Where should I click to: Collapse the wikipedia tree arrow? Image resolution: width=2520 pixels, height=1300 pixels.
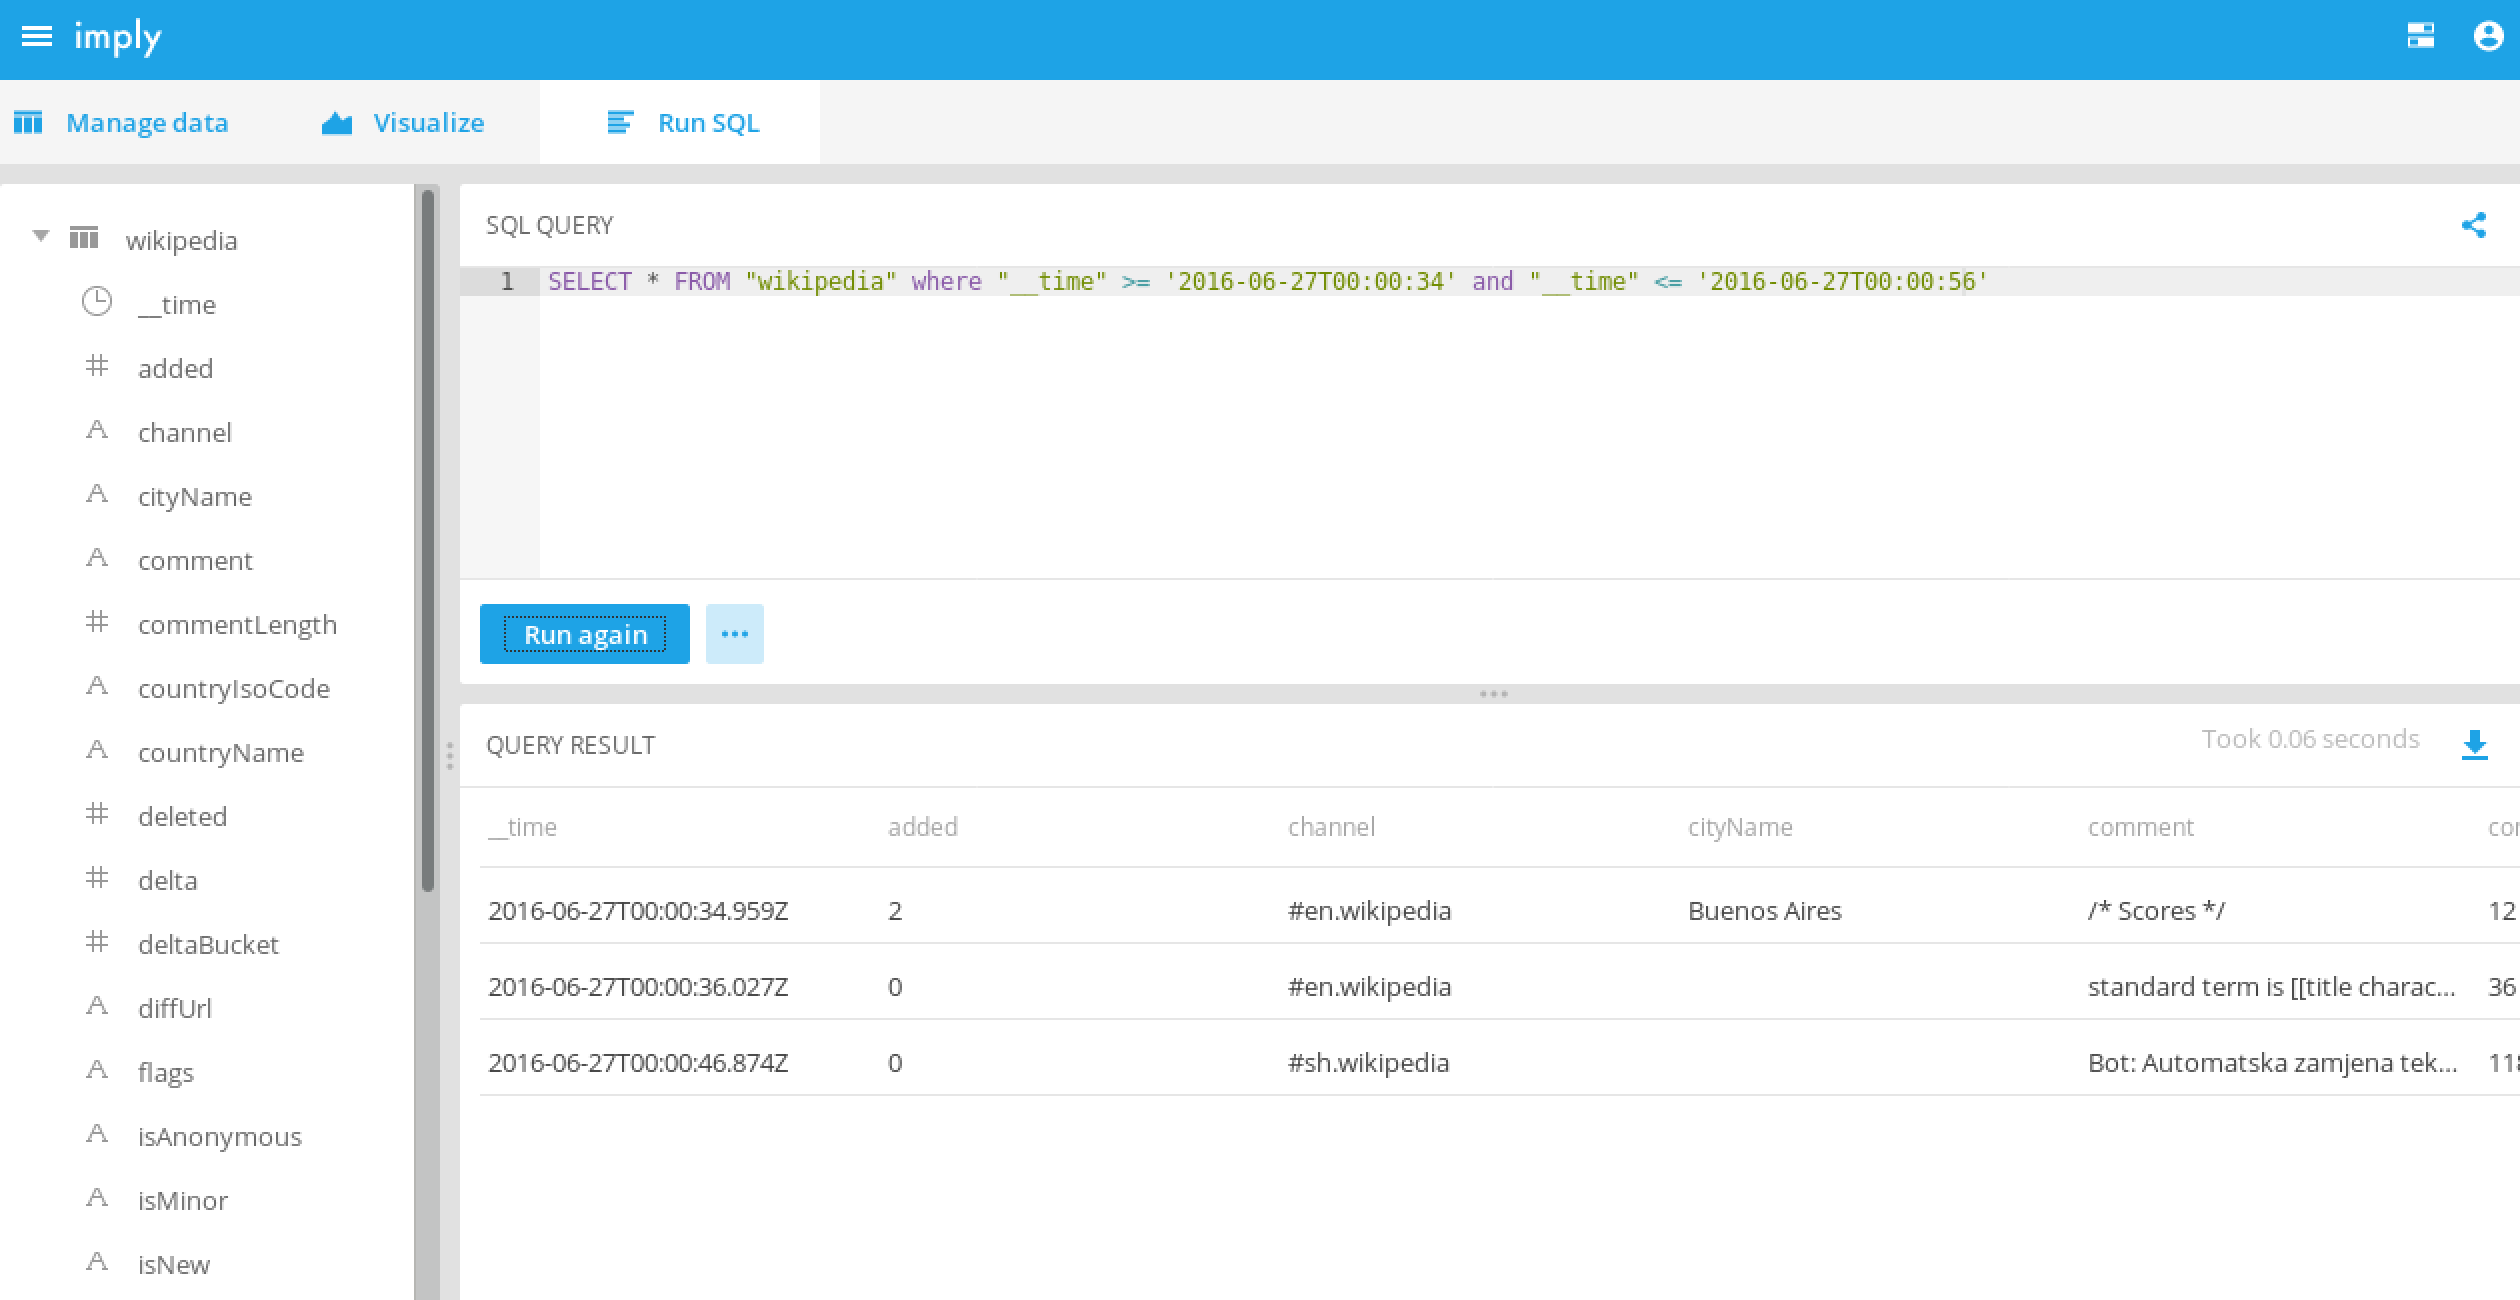tap(41, 237)
